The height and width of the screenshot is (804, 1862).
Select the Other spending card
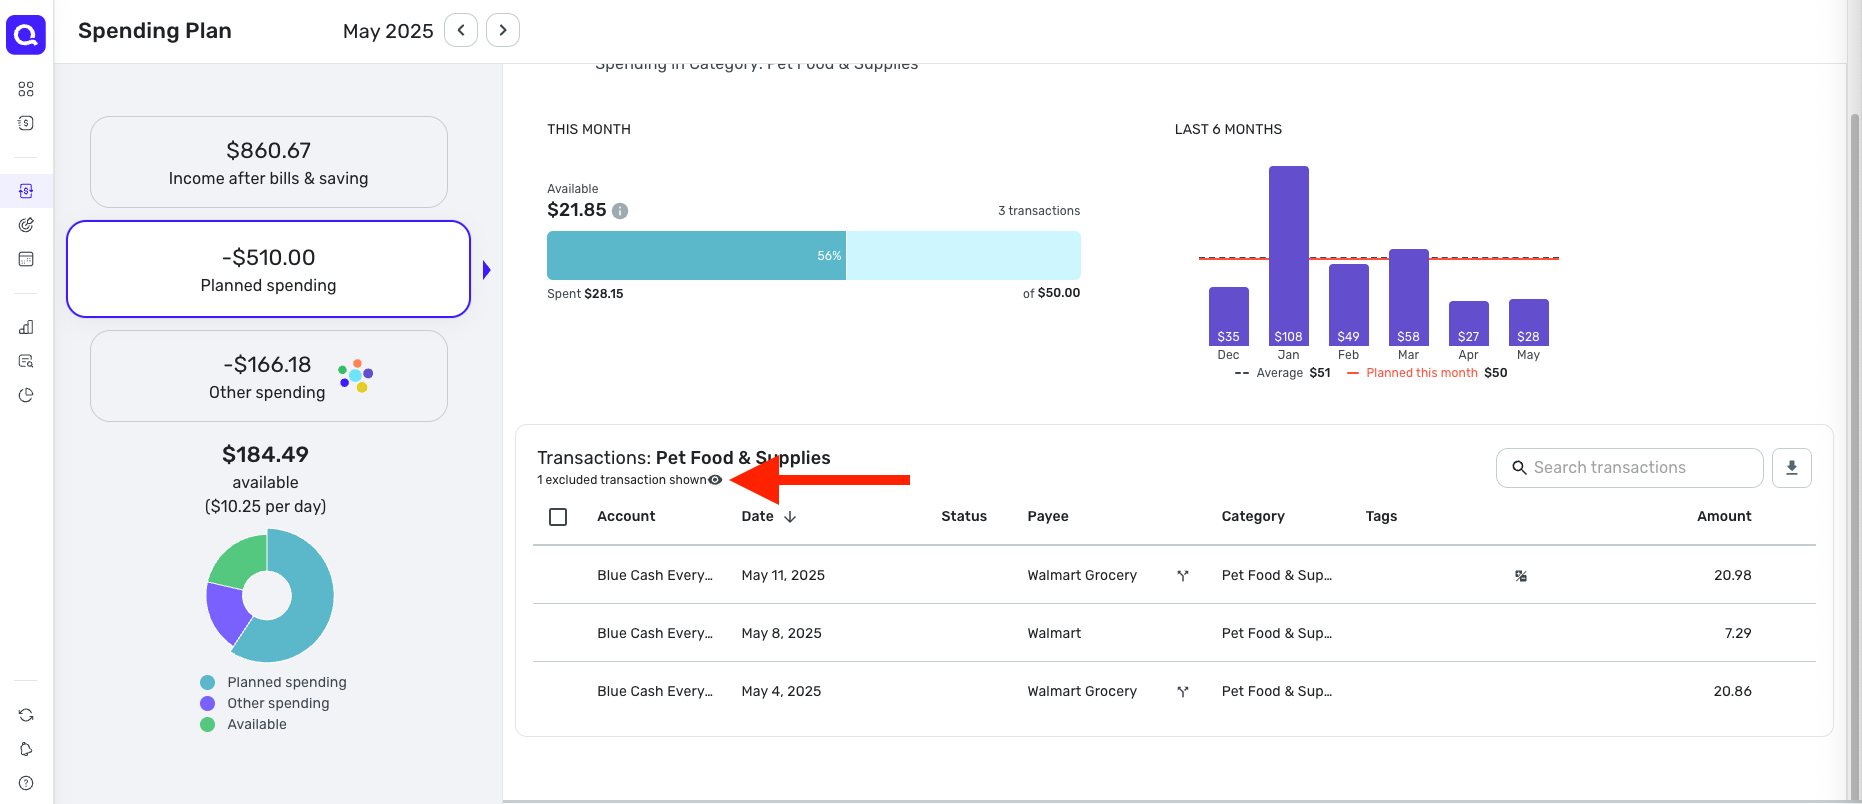268,376
